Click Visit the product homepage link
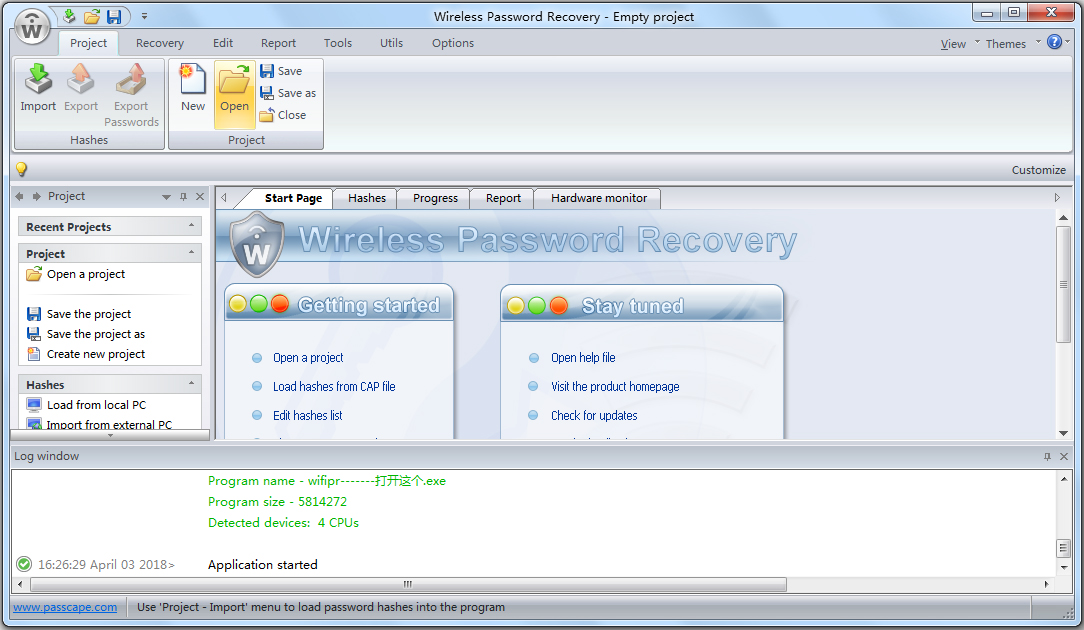The image size is (1084, 630). click(x=615, y=387)
